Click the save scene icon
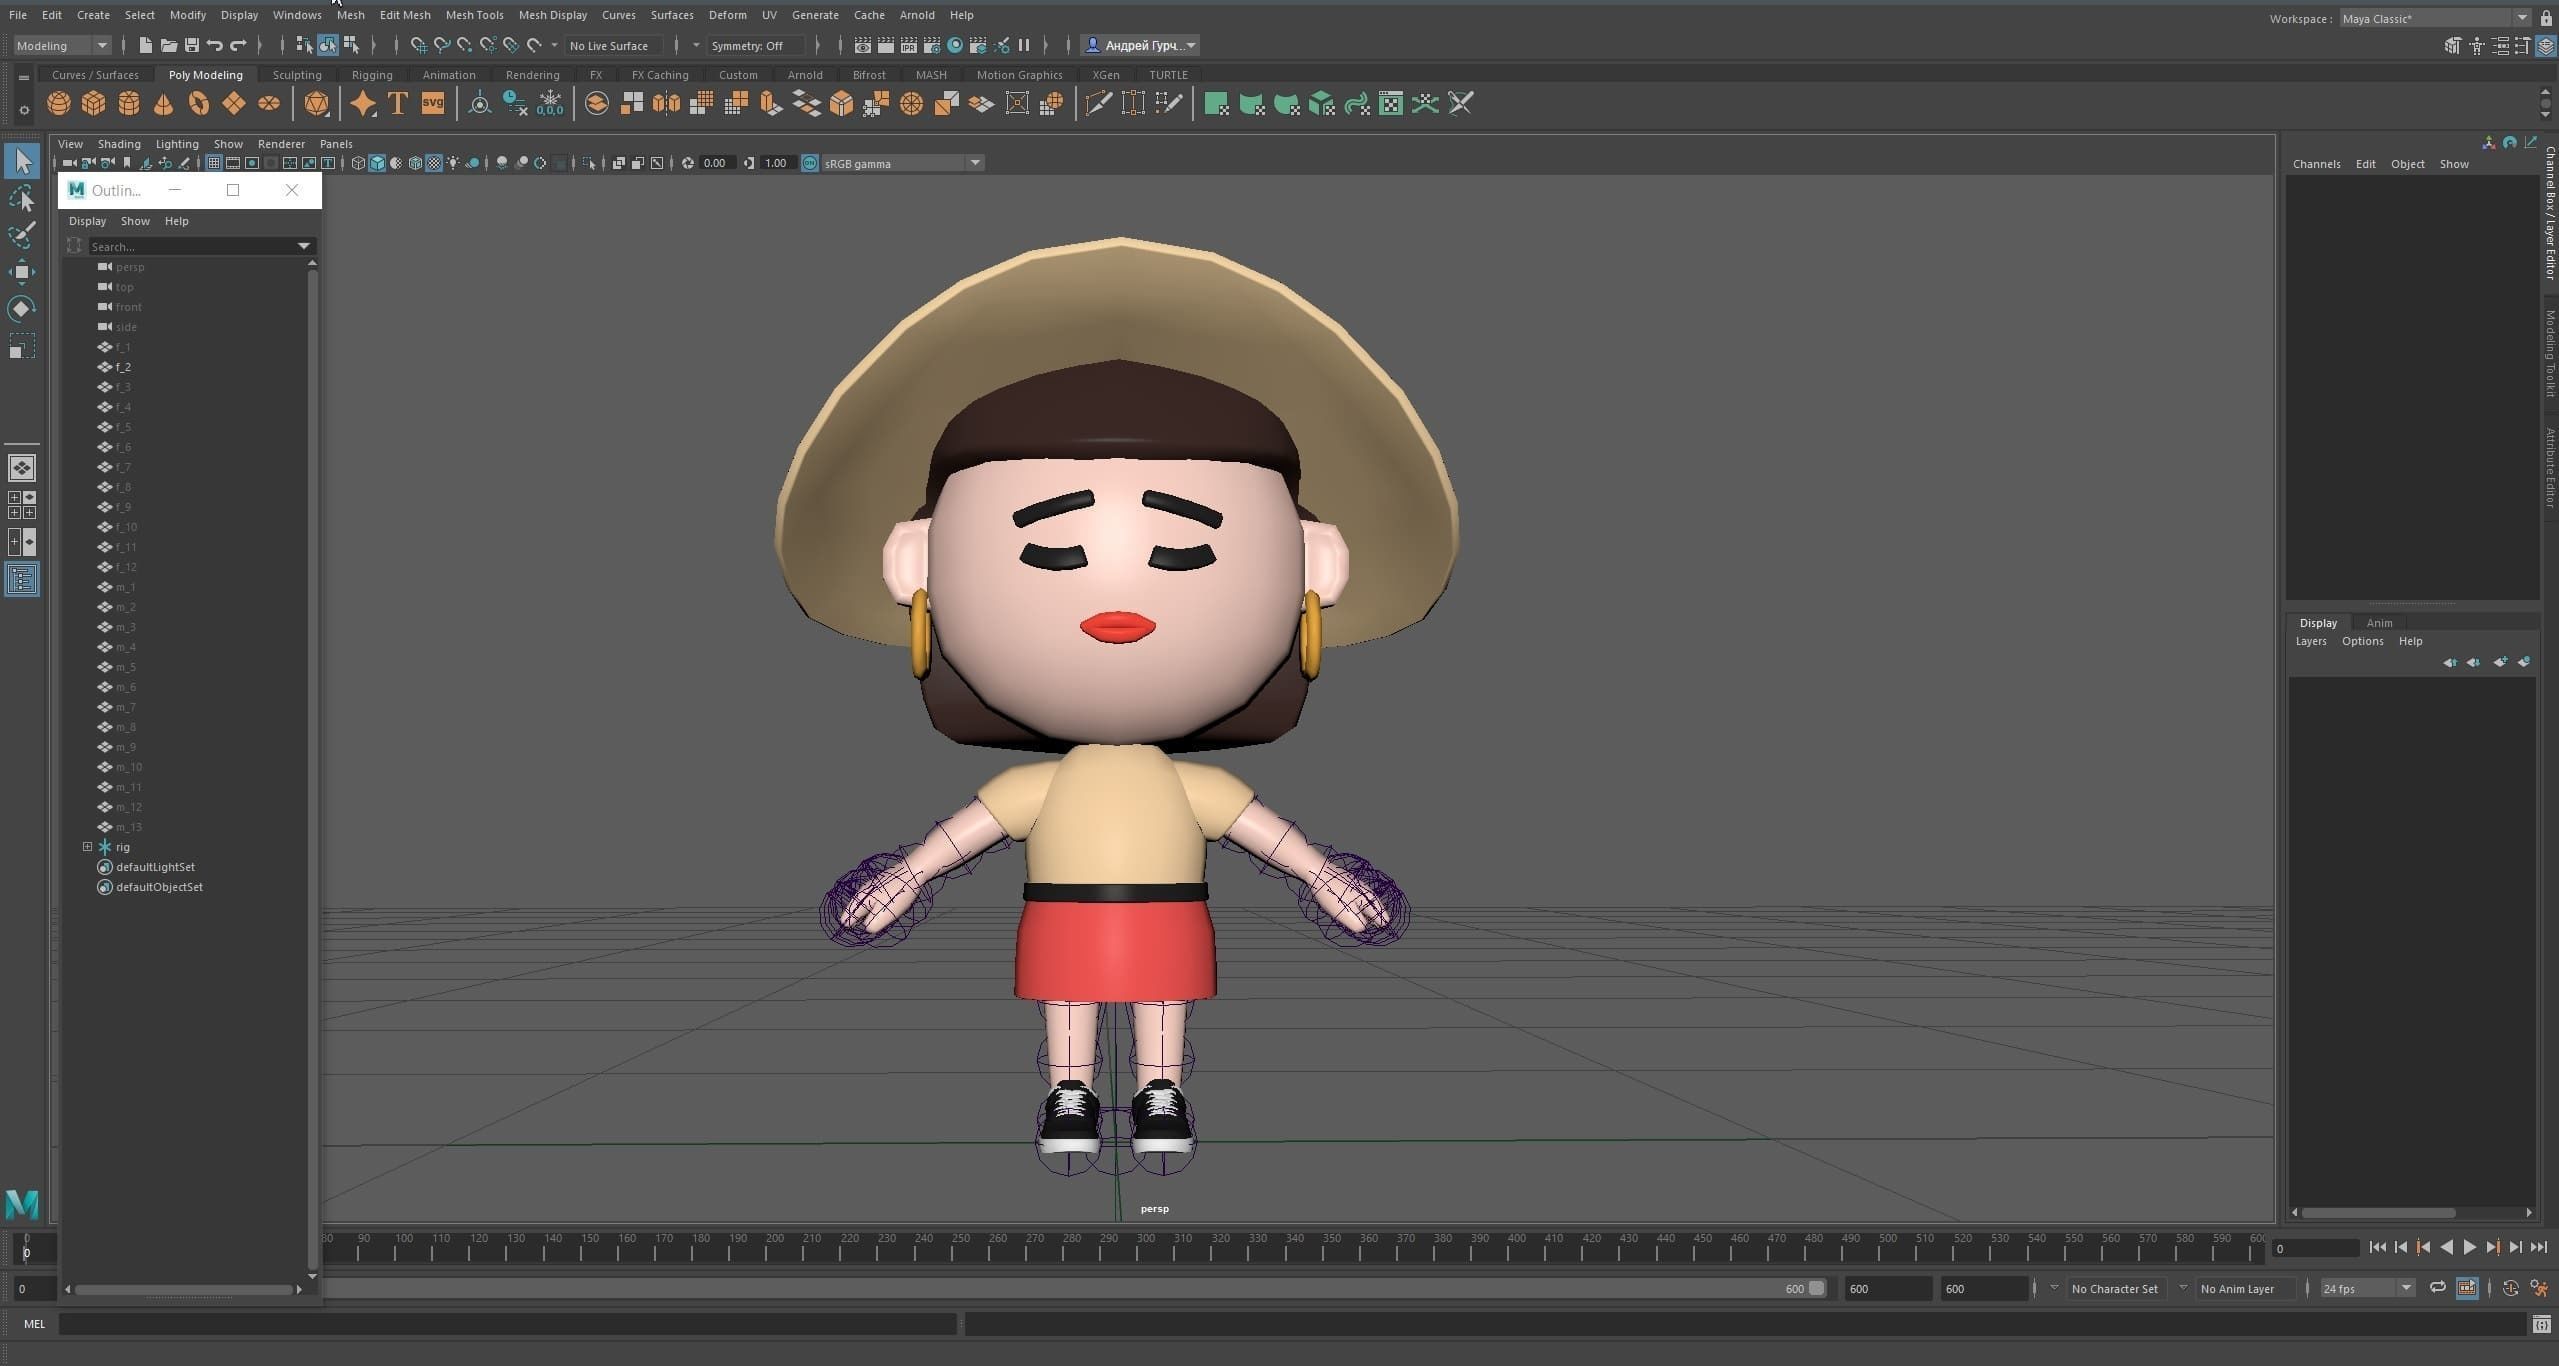 (x=192, y=45)
